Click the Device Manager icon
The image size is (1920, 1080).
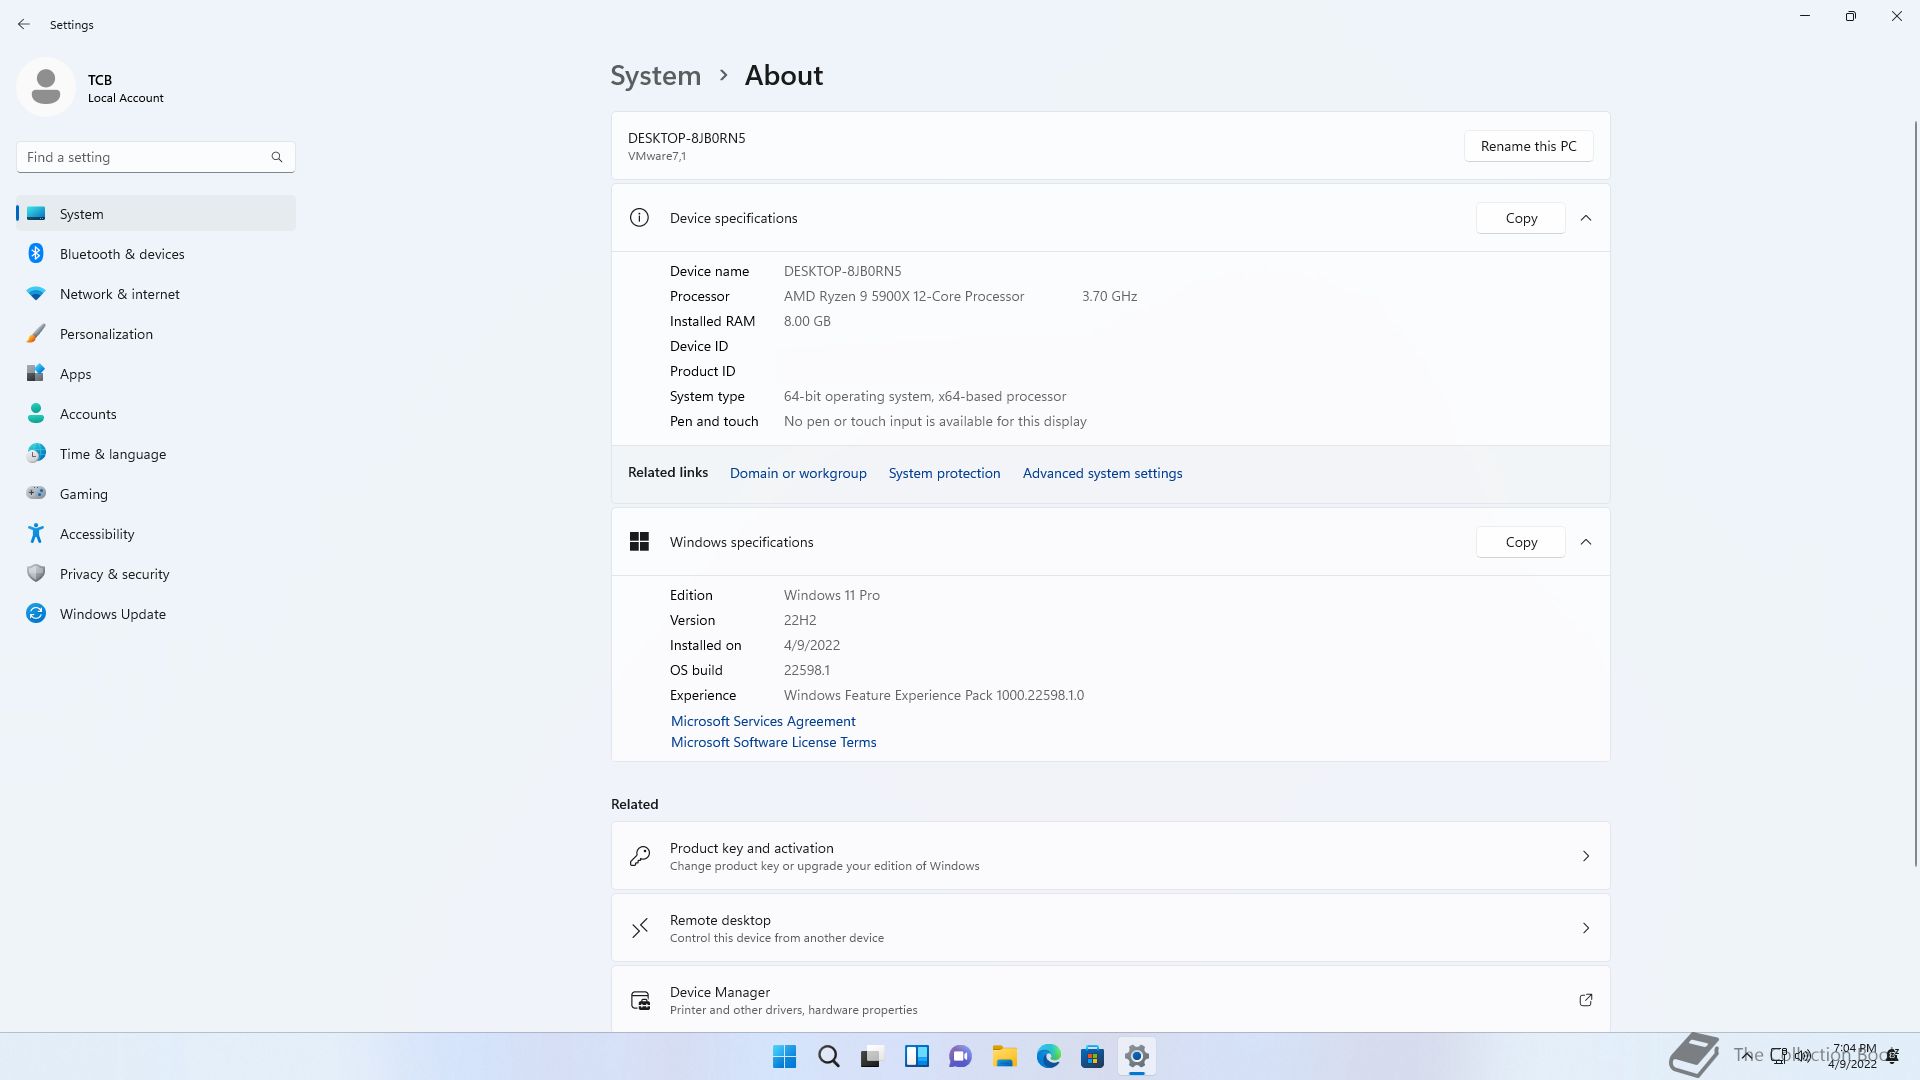pyautogui.click(x=640, y=1000)
